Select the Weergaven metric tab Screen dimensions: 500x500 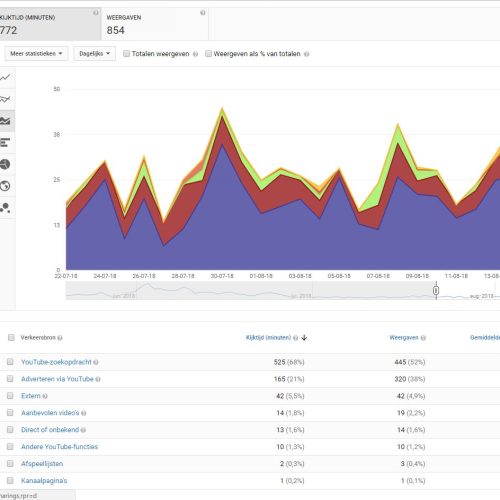click(x=155, y=24)
